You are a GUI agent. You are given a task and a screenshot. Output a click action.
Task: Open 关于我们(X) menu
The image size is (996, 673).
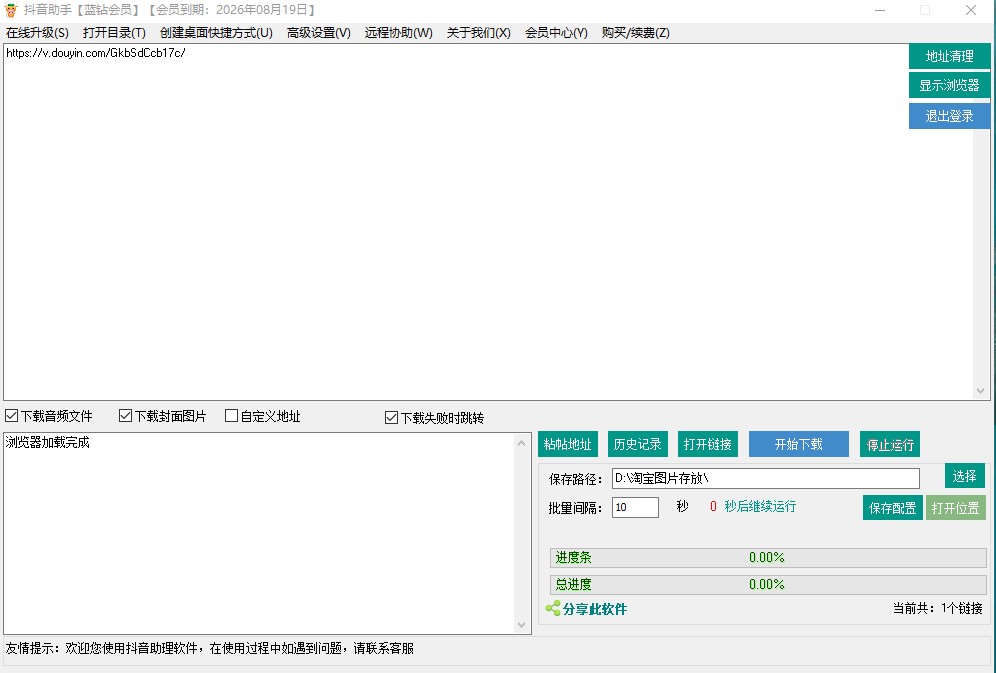[x=479, y=32]
